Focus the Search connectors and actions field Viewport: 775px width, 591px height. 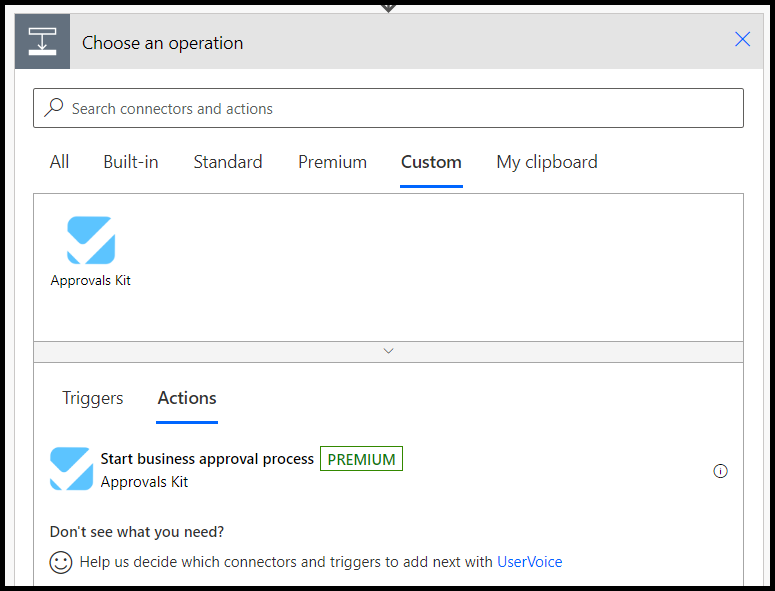(388, 108)
